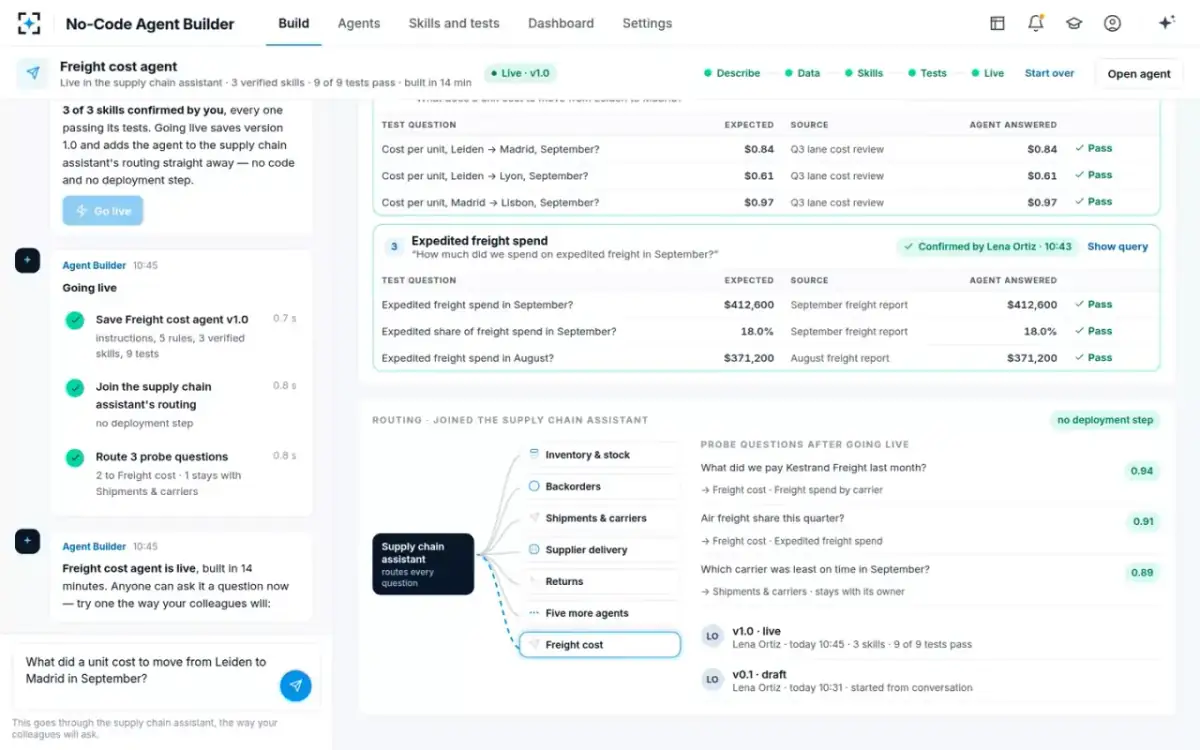1200x750 pixels.
Task: Click the Inventory & stock node icon
Action: point(535,454)
